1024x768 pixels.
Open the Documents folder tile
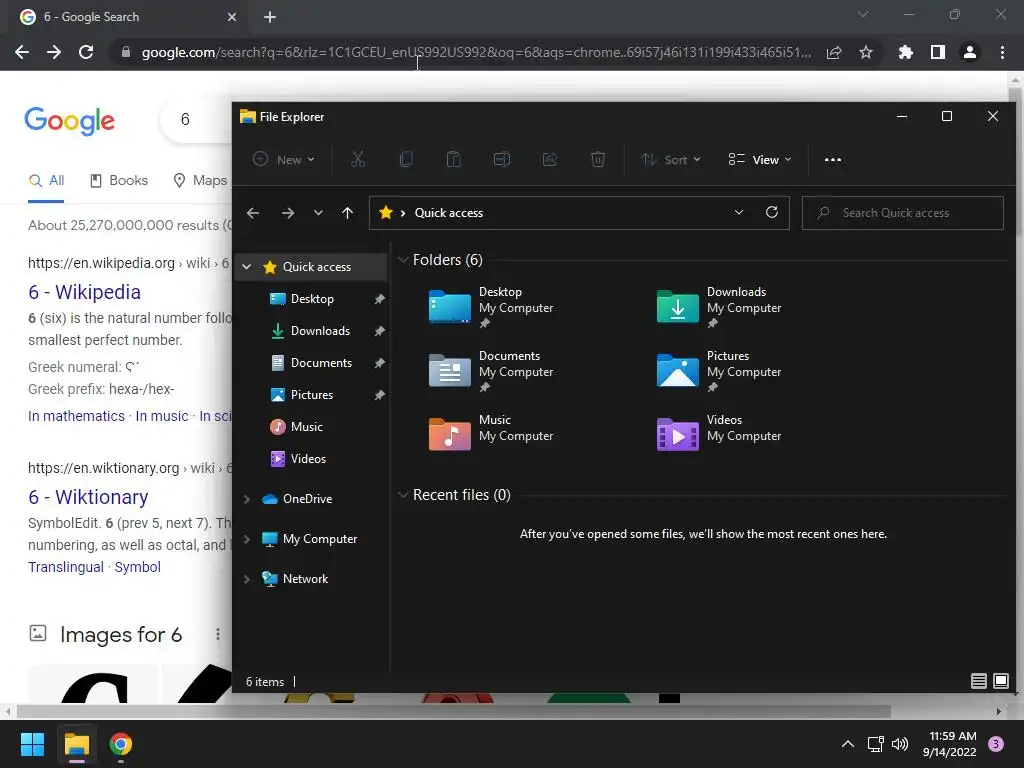pos(491,371)
